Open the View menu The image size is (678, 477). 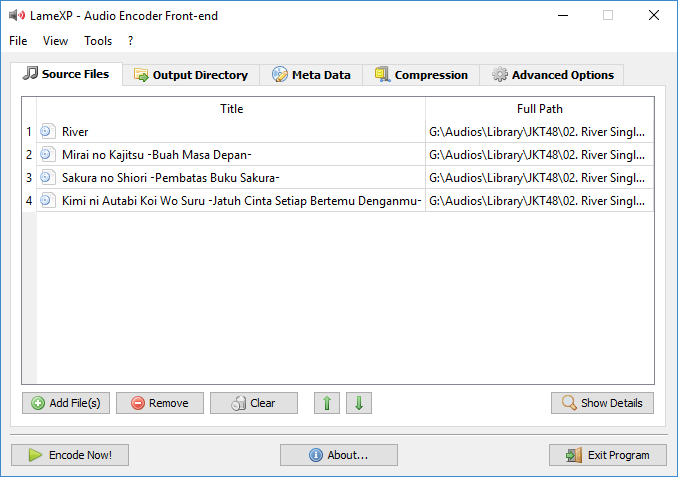coord(55,41)
